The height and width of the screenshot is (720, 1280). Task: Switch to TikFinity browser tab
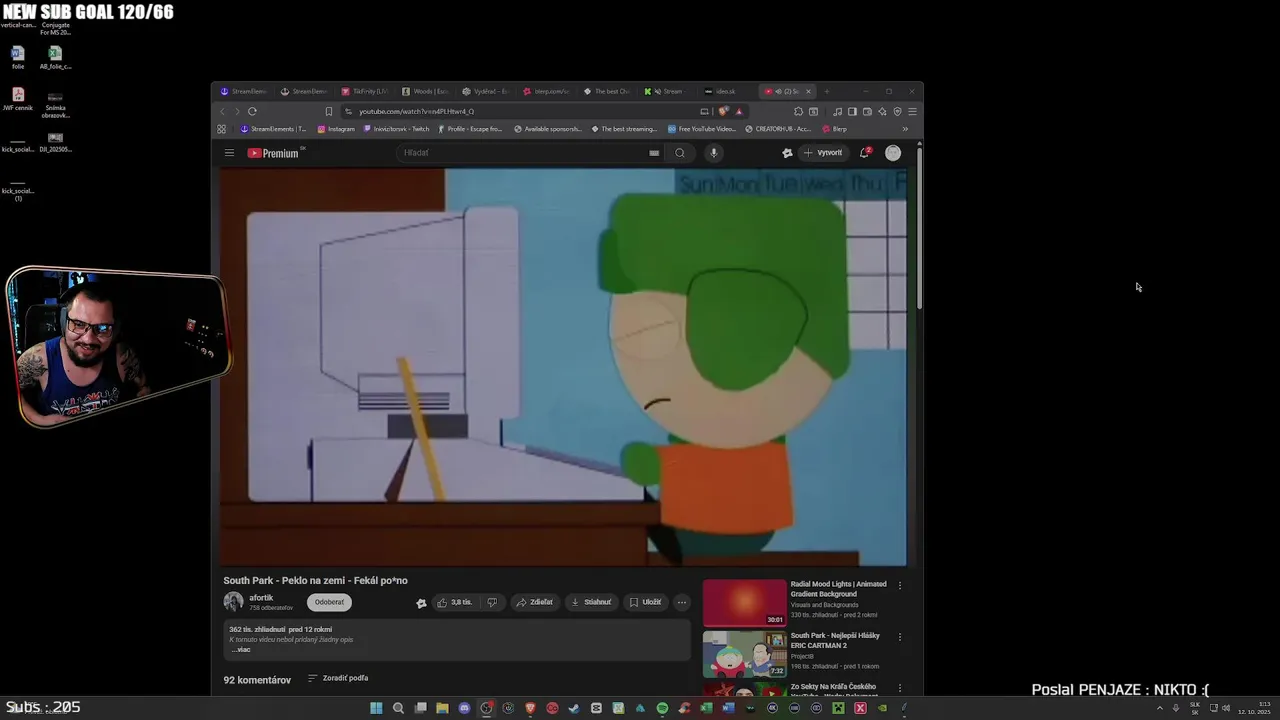click(365, 91)
